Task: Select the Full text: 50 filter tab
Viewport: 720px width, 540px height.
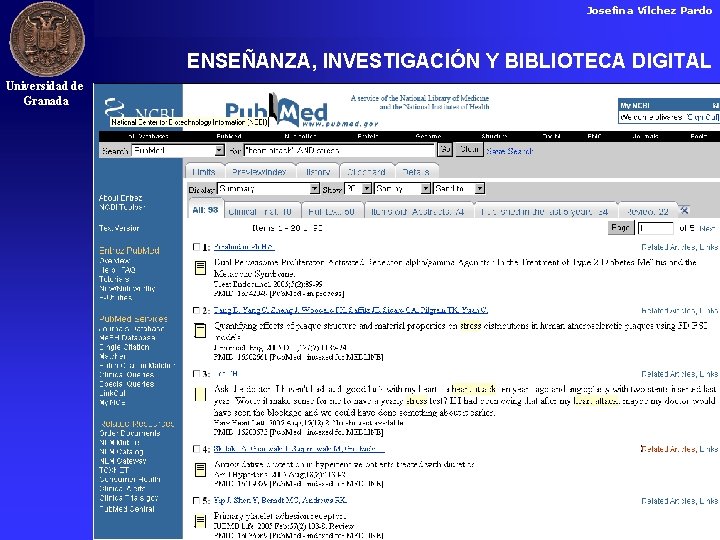Action: pyautogui.click(x=332, y=211)
